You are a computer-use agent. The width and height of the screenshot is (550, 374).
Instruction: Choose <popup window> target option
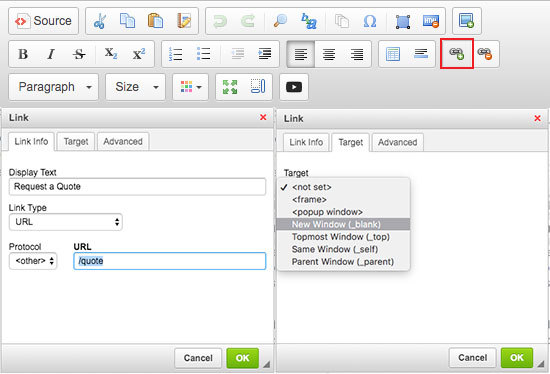pyautogui.click(x=343, y=212)
